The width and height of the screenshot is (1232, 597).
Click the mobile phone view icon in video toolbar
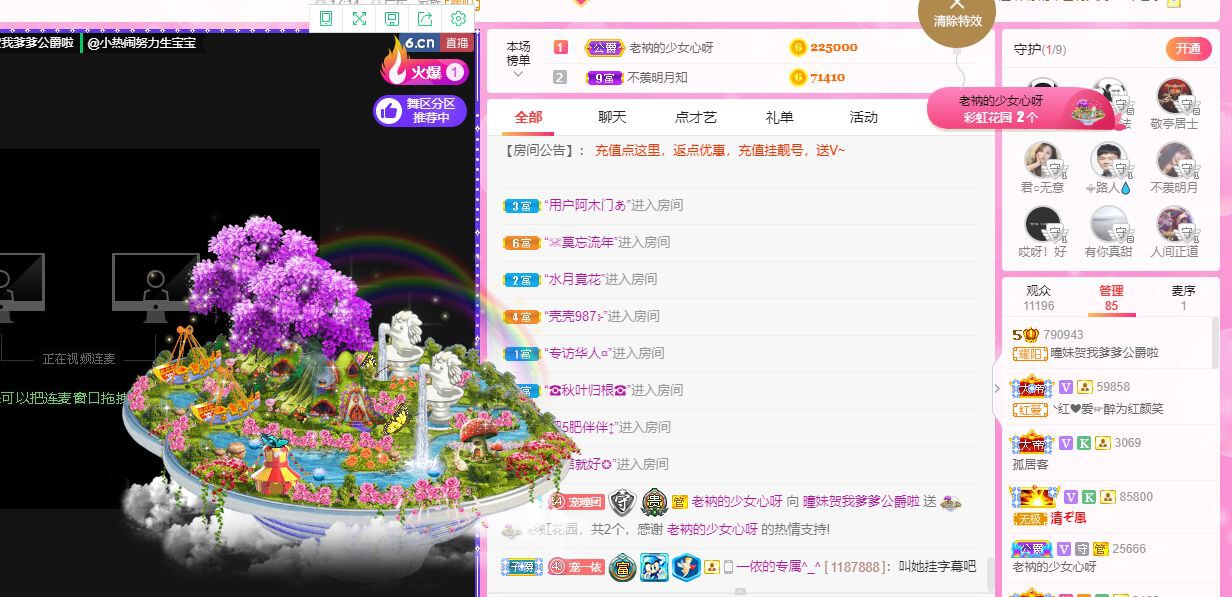[x=326, y=19]
